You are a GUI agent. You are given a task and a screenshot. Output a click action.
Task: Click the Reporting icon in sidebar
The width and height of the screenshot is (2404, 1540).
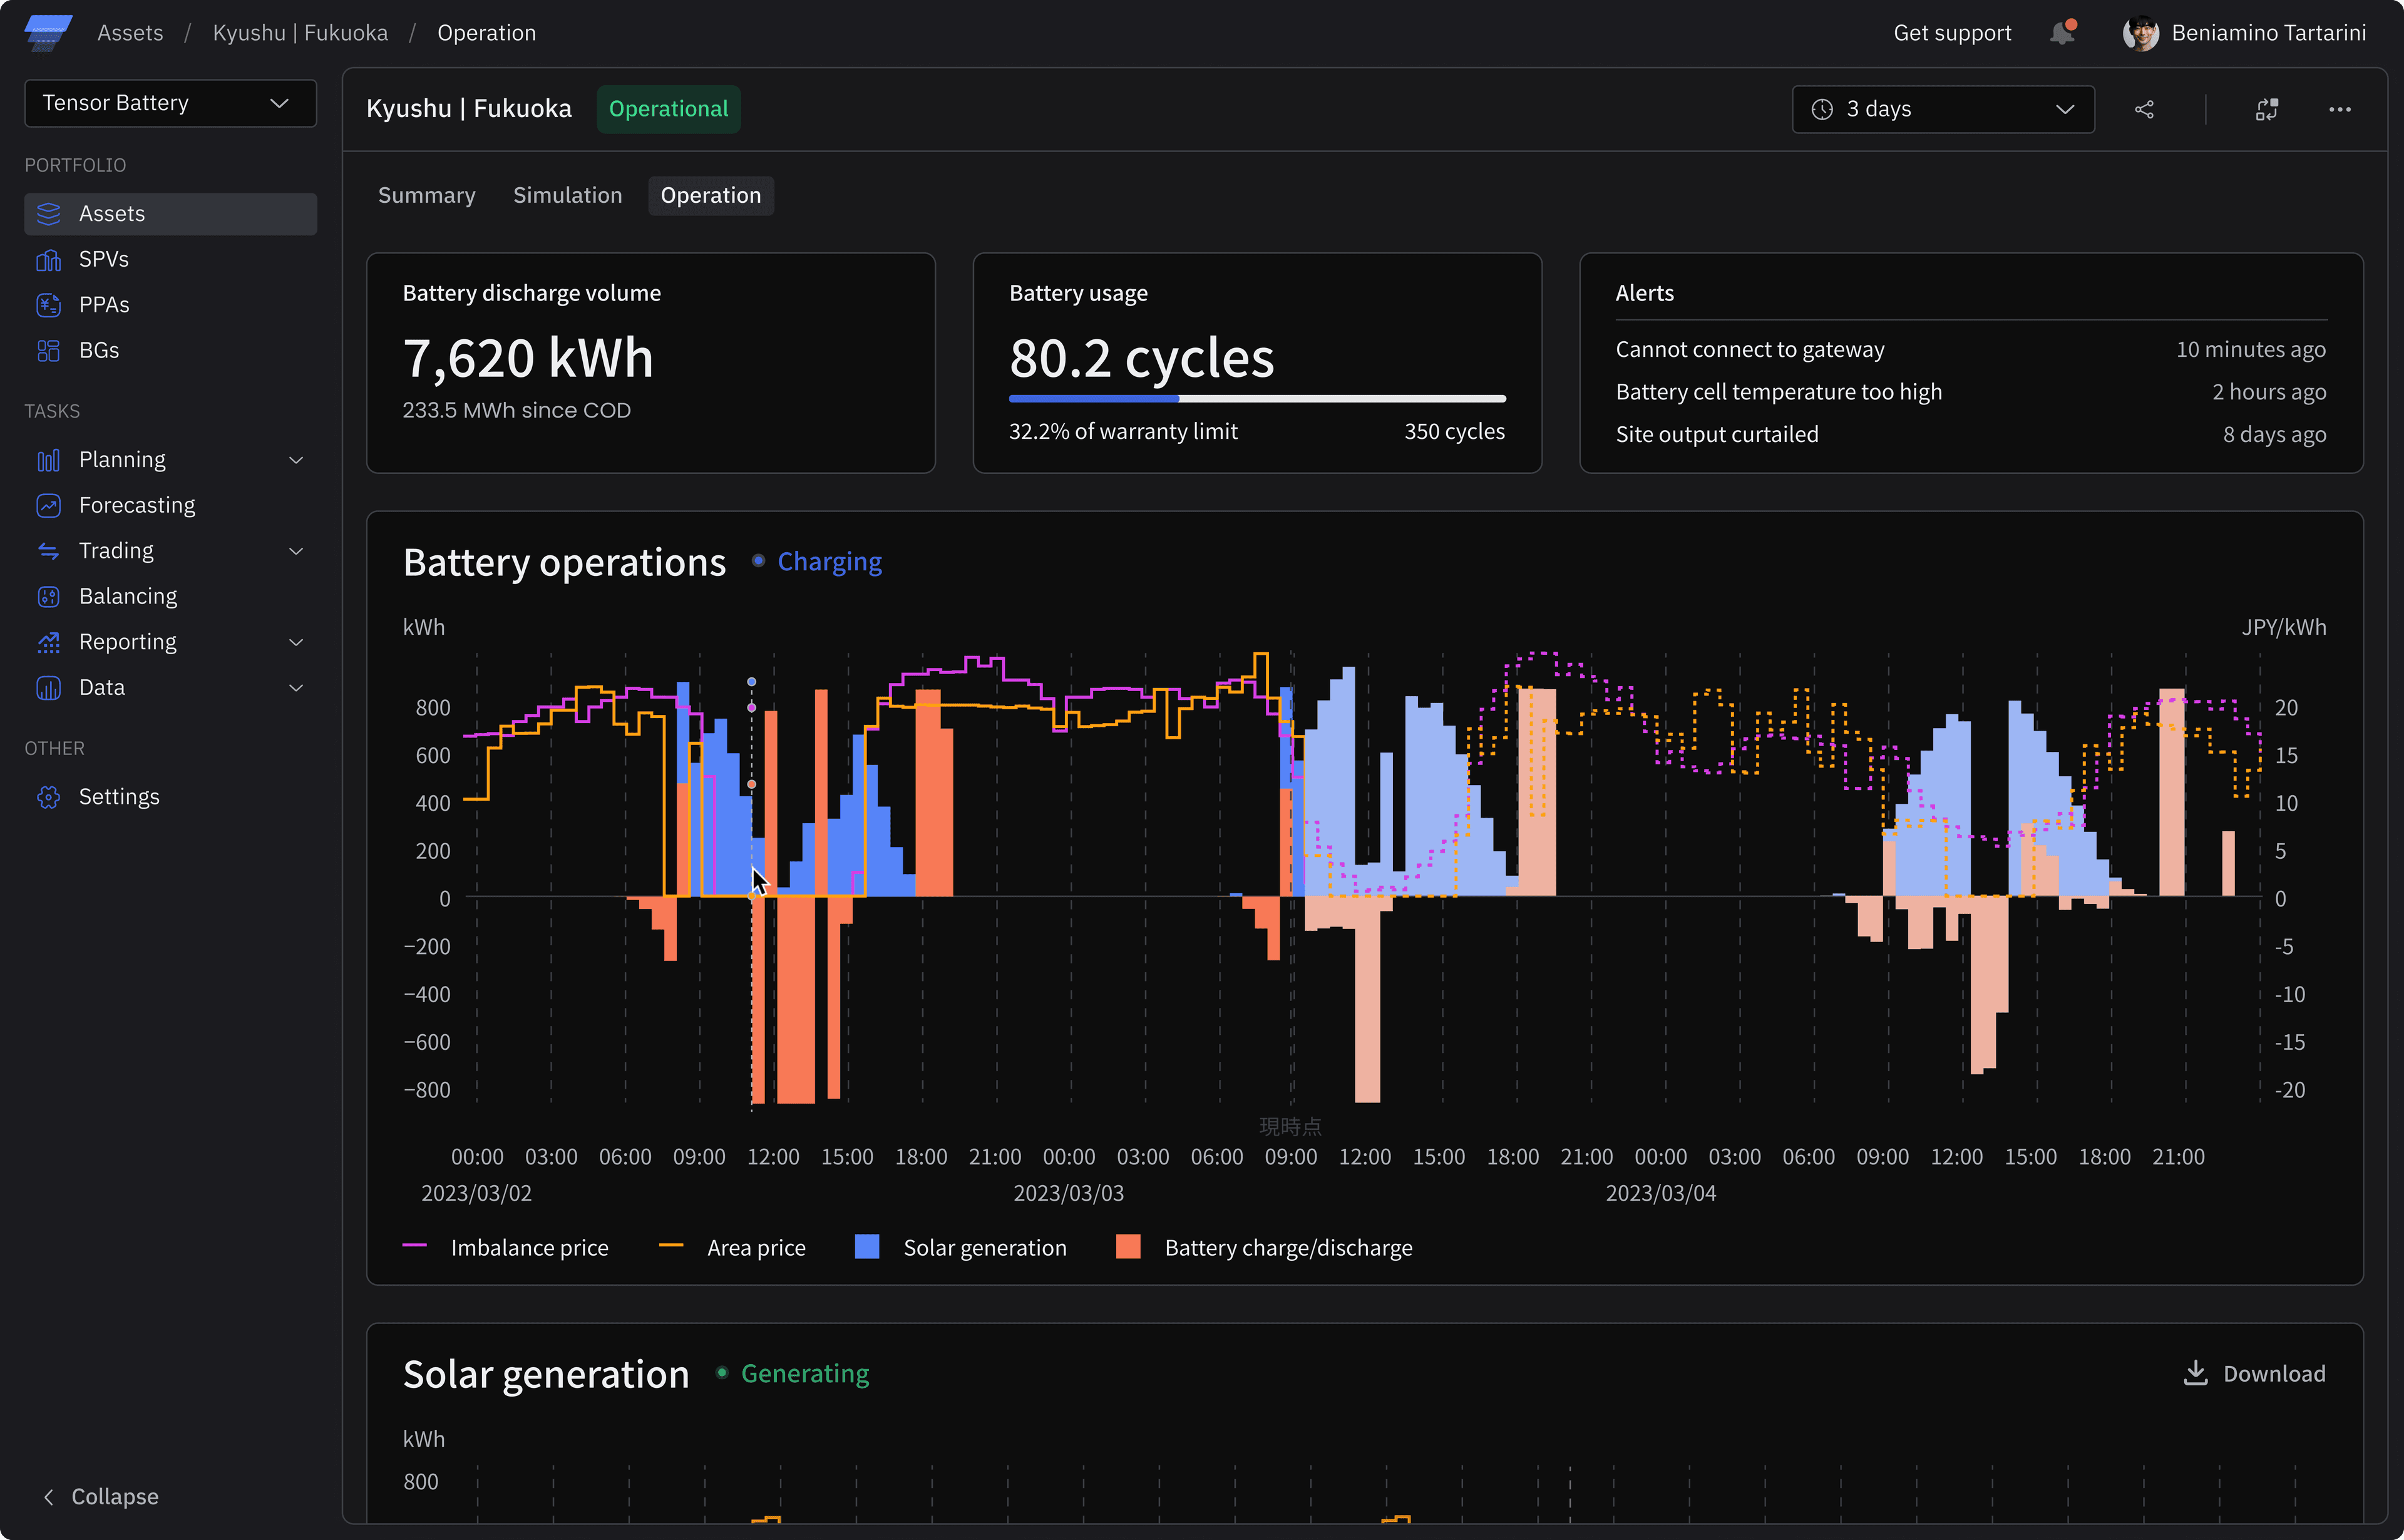click(x=48, y=641)
